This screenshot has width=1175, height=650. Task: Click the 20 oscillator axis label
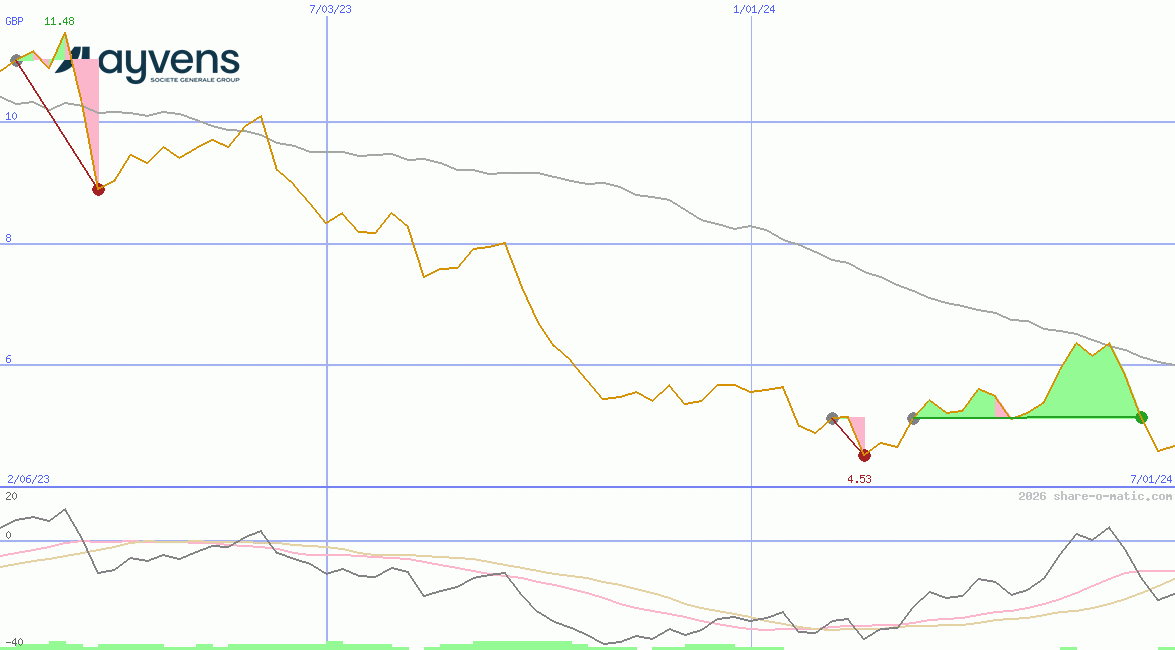pyautogui.click(x=11, y=496)
